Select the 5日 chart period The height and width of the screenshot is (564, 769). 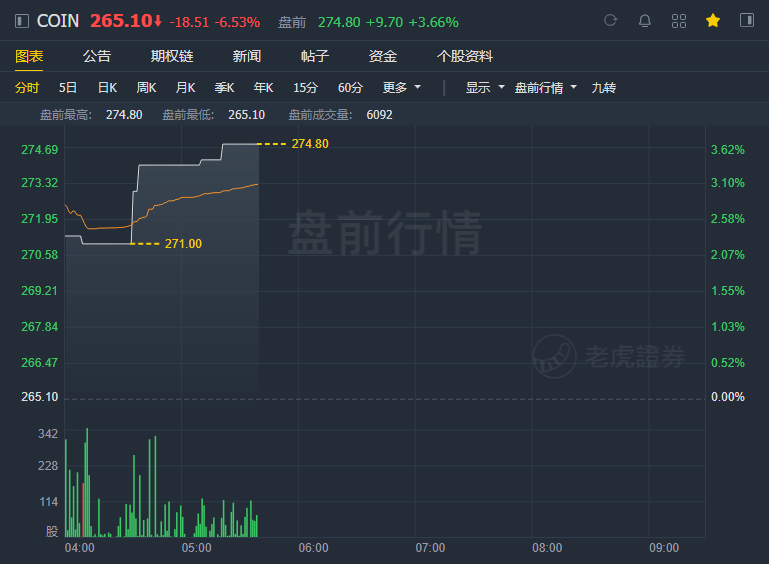pyautogui.click(x=68, y=88)
